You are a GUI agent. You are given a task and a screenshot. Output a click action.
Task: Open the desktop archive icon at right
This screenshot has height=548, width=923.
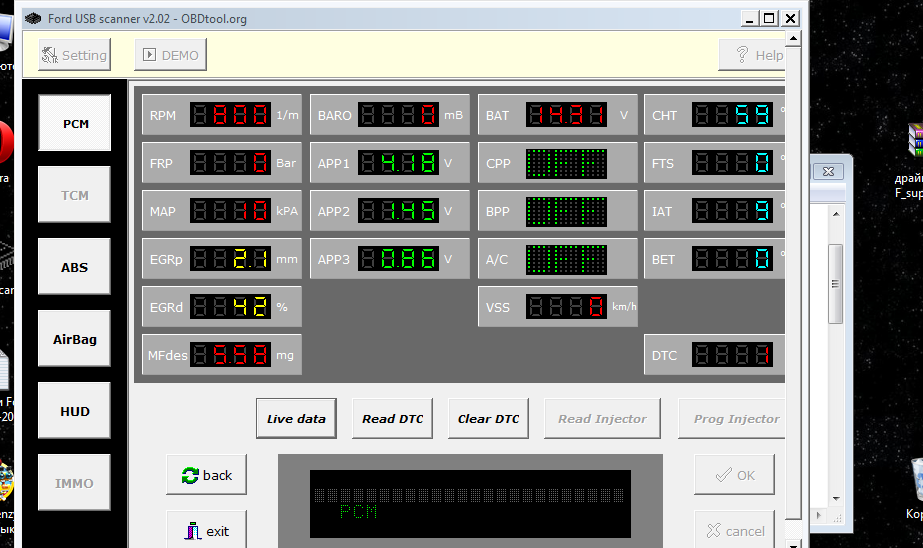tap(915, 140)
